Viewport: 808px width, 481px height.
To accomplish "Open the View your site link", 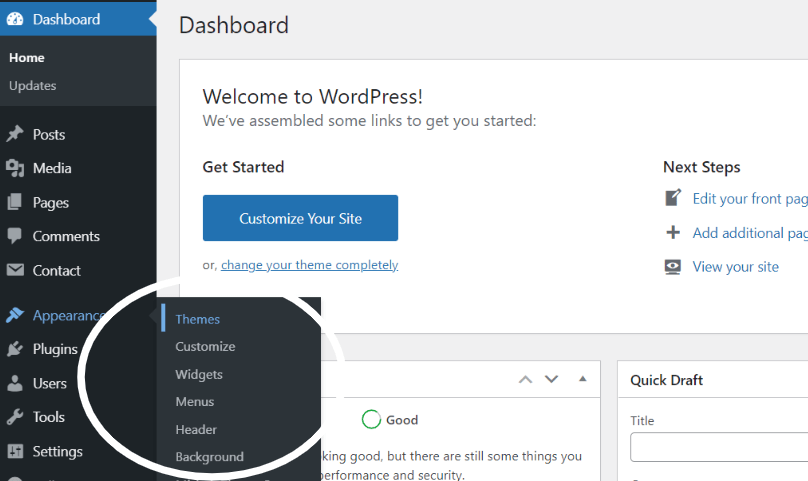I will point(735,267).
